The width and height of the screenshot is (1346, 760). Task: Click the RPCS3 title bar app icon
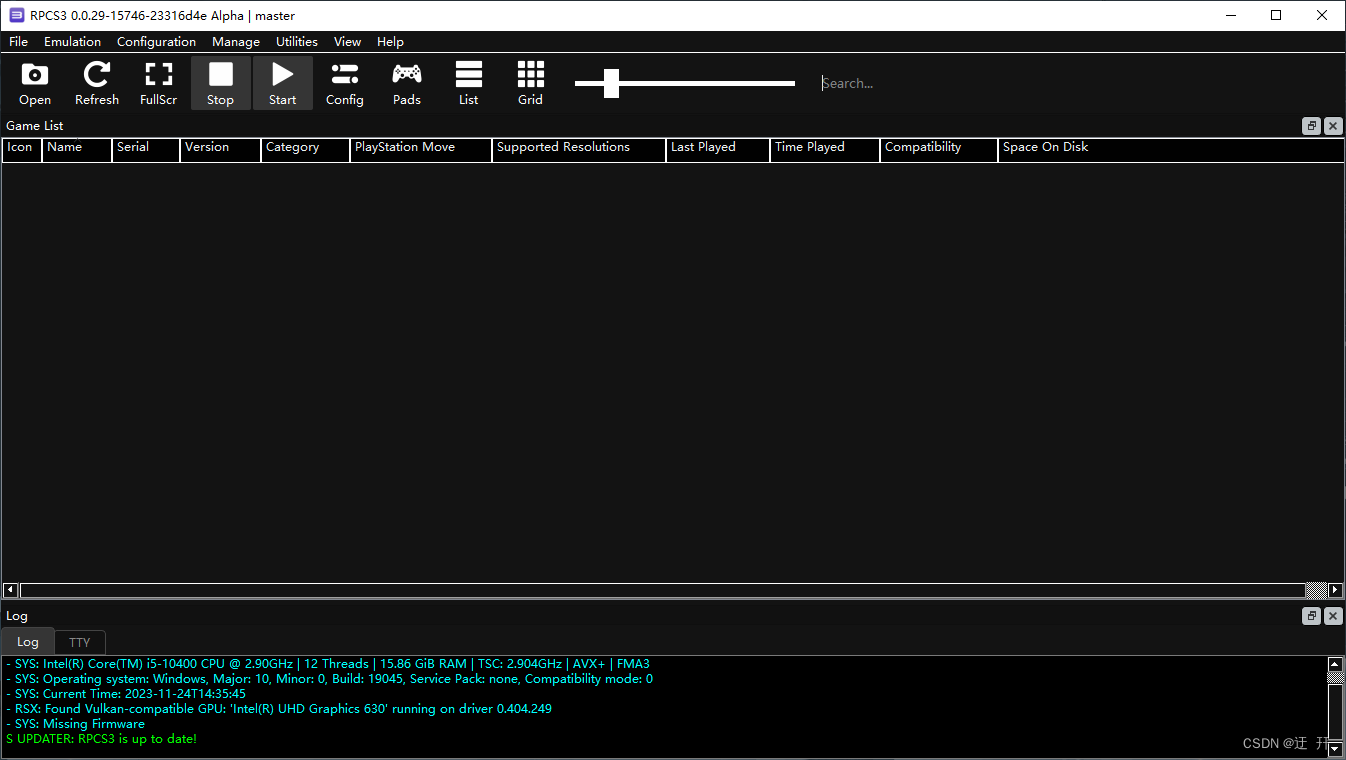(x=16, y=15)
